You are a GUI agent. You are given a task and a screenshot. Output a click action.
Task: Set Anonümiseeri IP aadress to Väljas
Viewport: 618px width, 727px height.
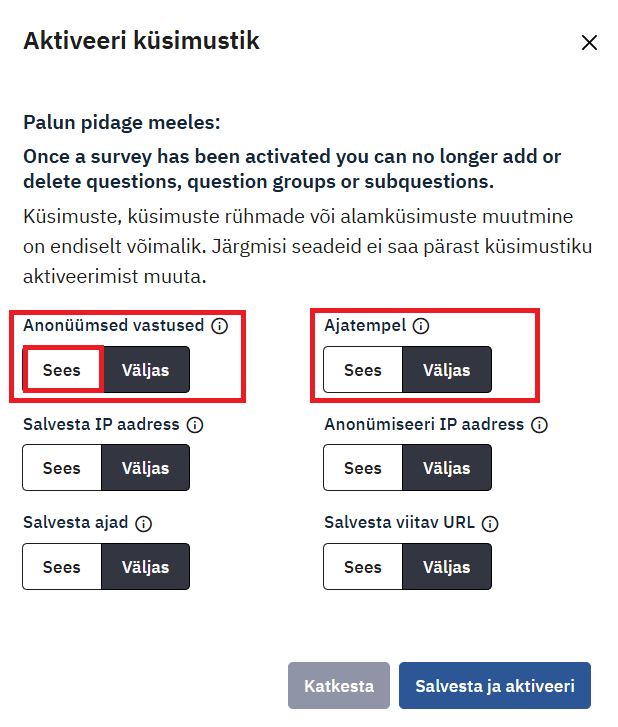[x=447, y=468]
